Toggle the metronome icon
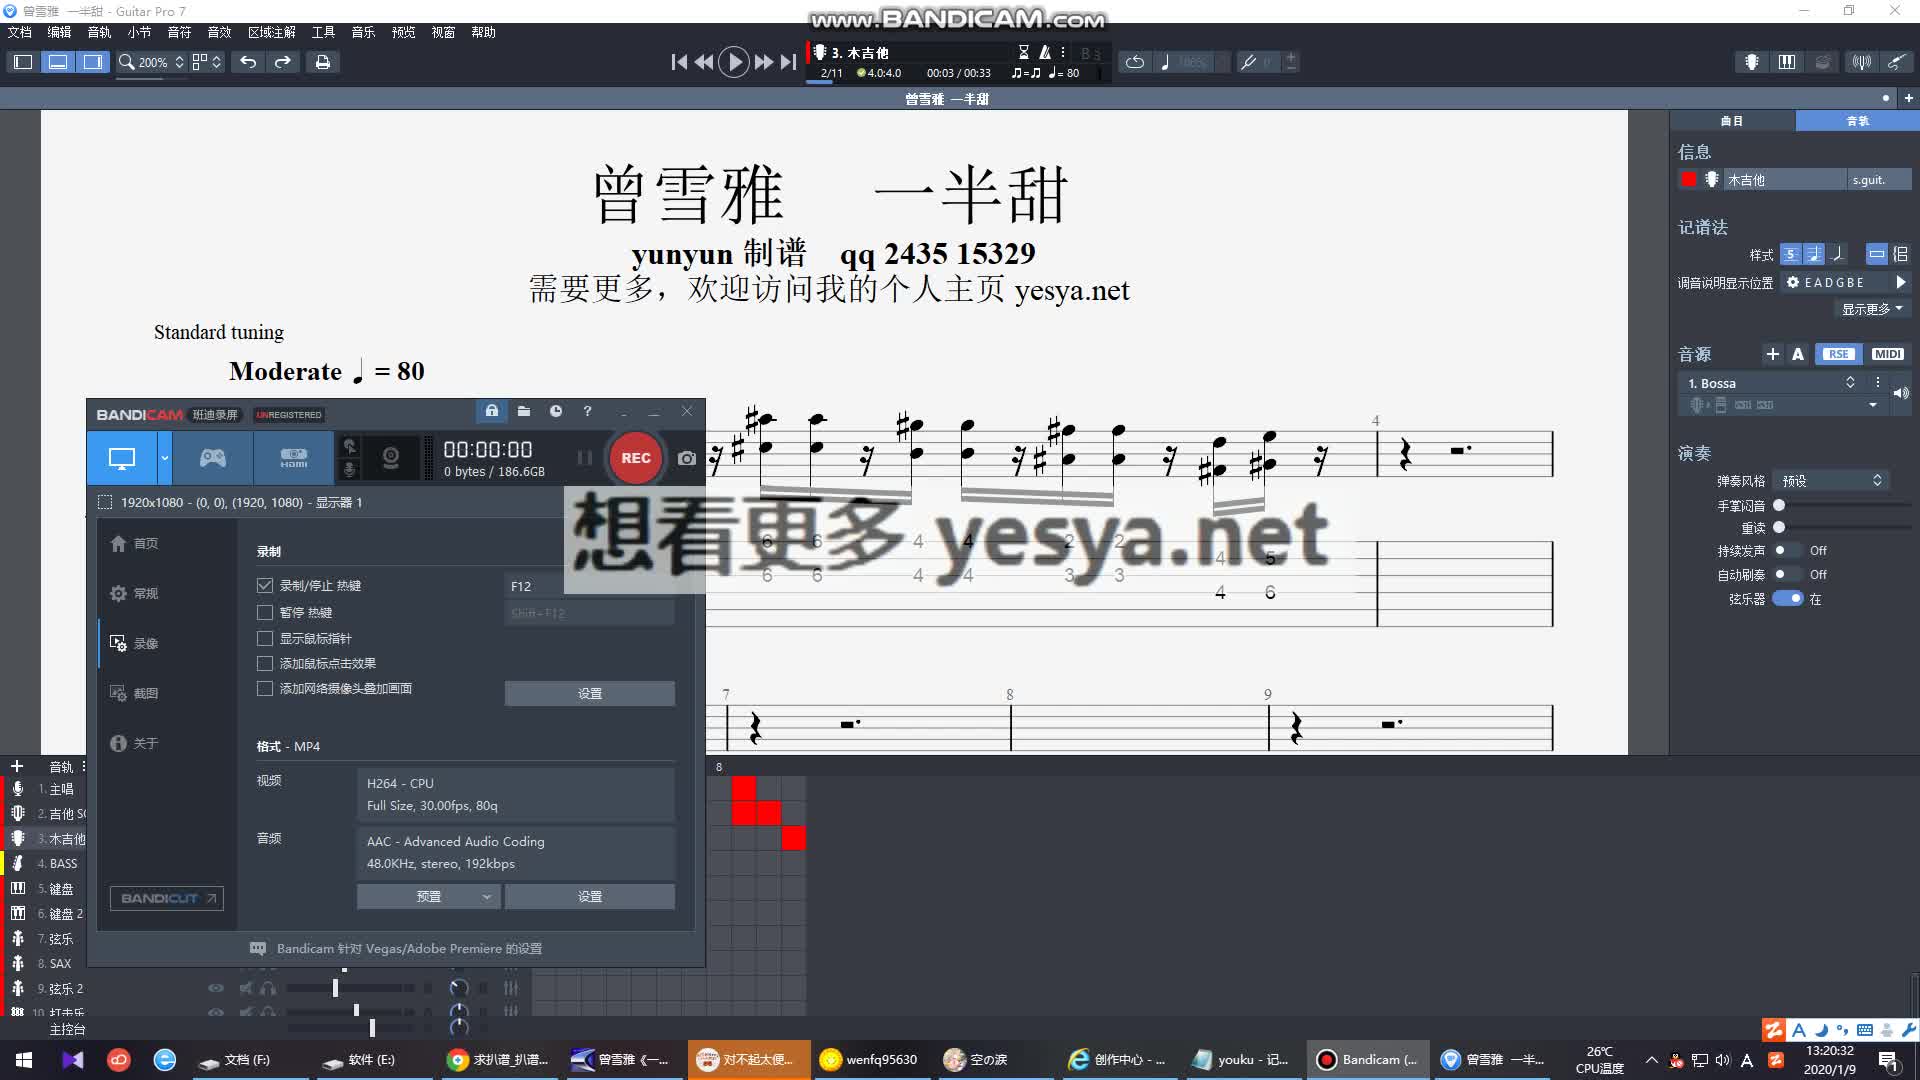This screenshot has width=1920, height=1080. click(1044, 52)
